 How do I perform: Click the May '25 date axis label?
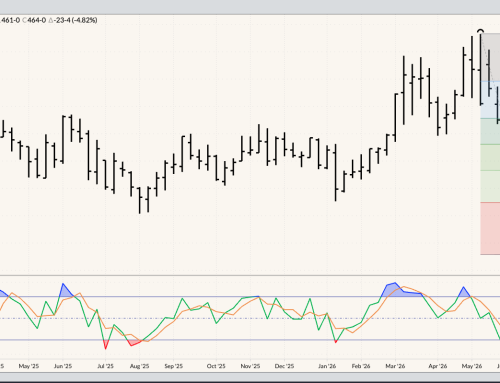(29, 366)
